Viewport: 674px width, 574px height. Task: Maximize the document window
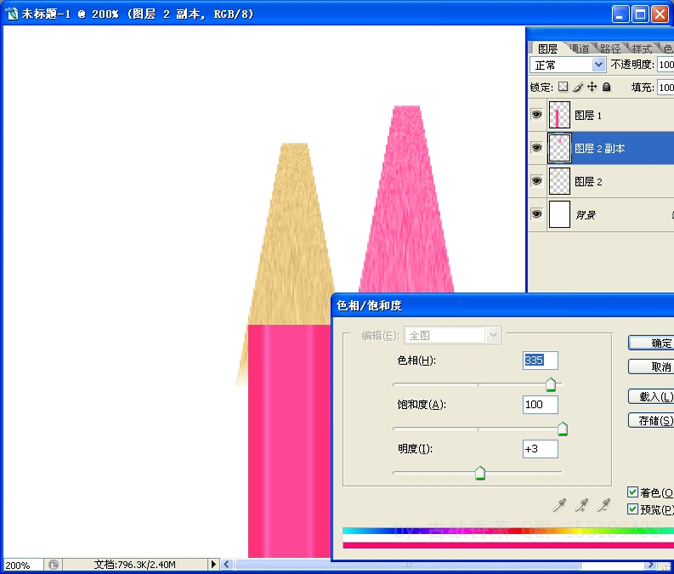click(640, 14)
